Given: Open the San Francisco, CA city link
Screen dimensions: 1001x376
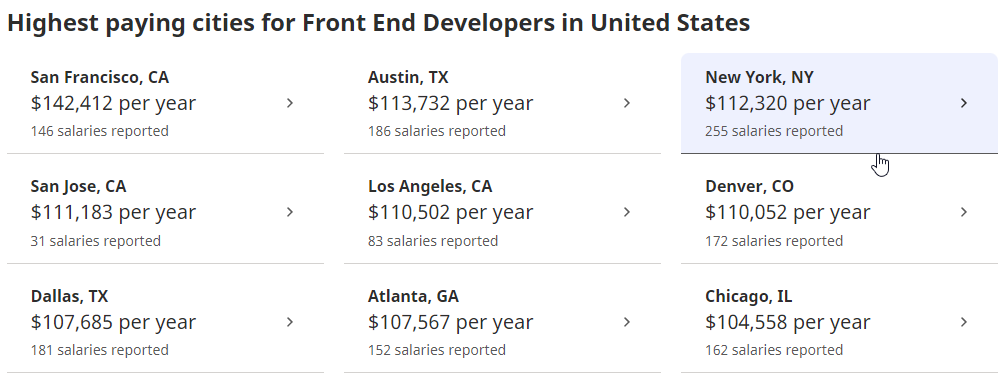Looking at the screenshot, I should click(x=100, y=77).
